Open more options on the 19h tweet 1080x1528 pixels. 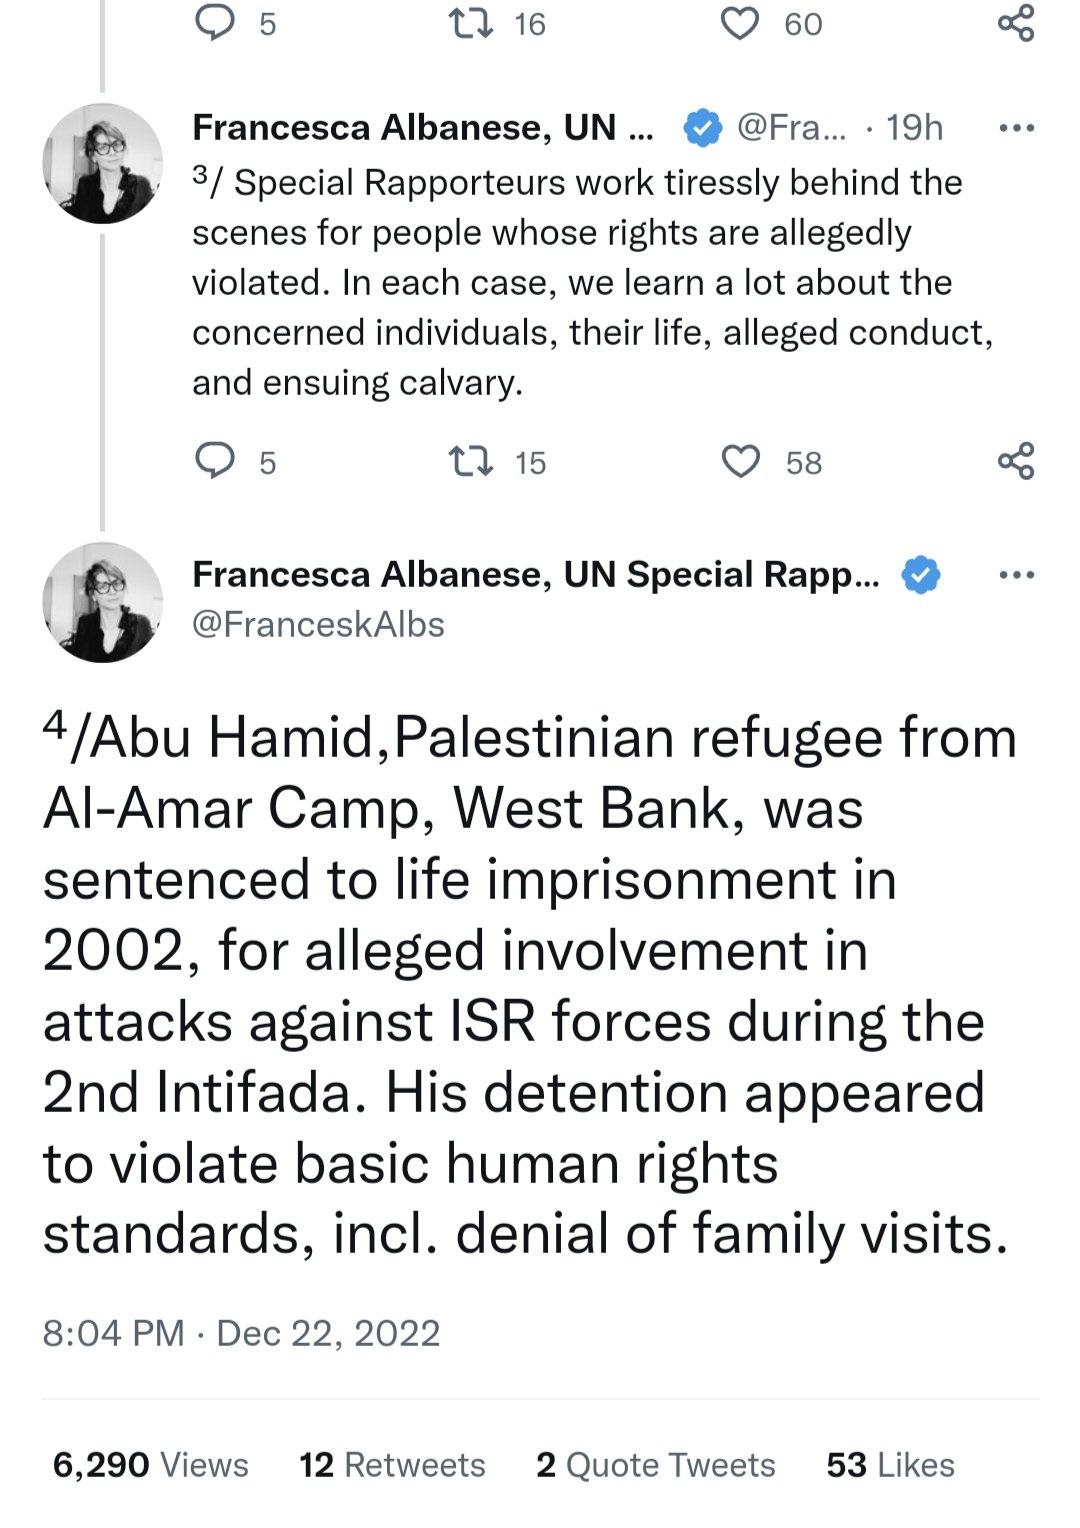tap(1017, 128)
